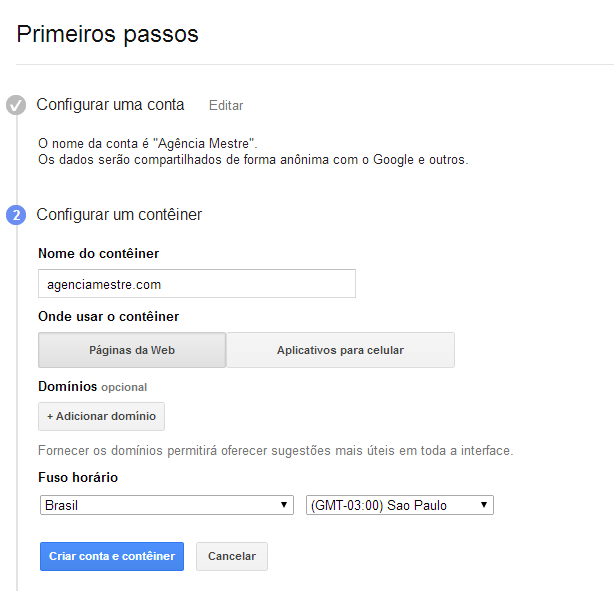This screenshot has height=600, width=614.
Task: Click the Configurar uma conta heading
Action: [x=110, y=105]
